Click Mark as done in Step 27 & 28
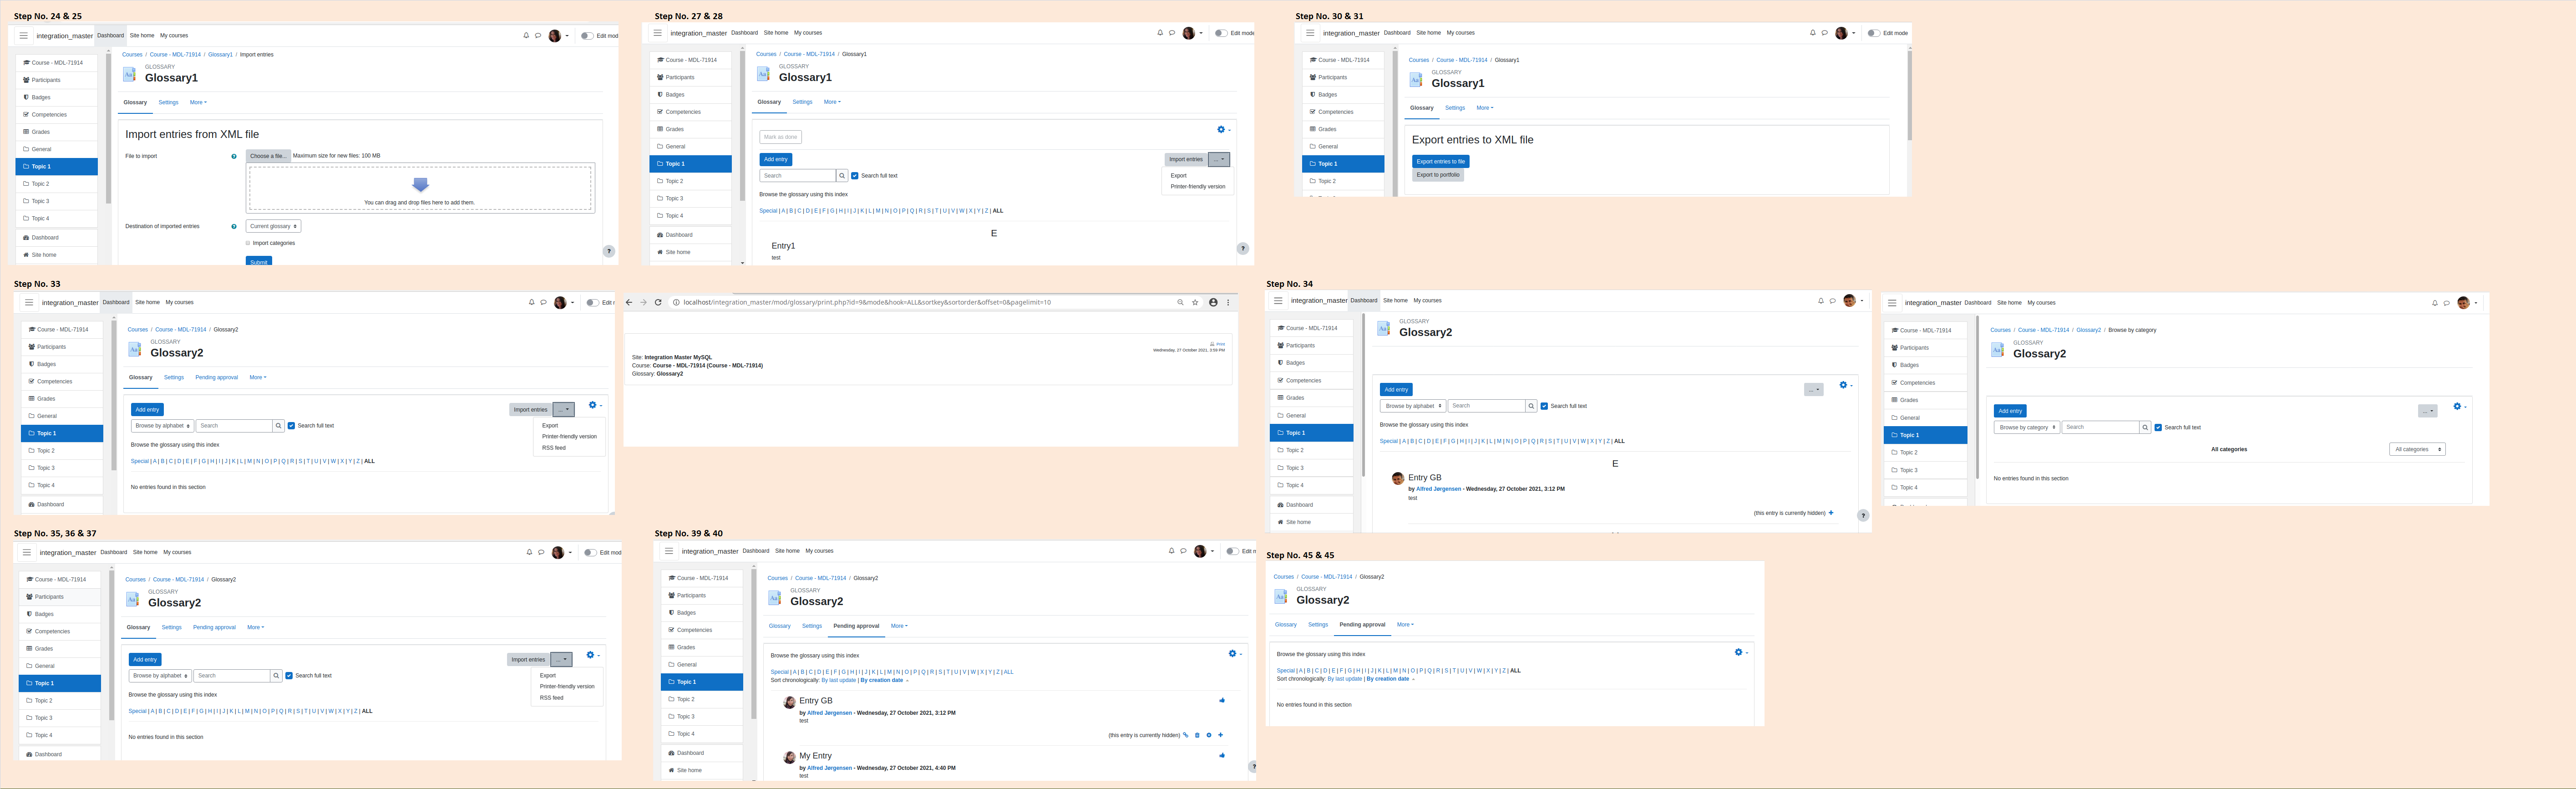The image size is (2576, 789). coord(780,137)
